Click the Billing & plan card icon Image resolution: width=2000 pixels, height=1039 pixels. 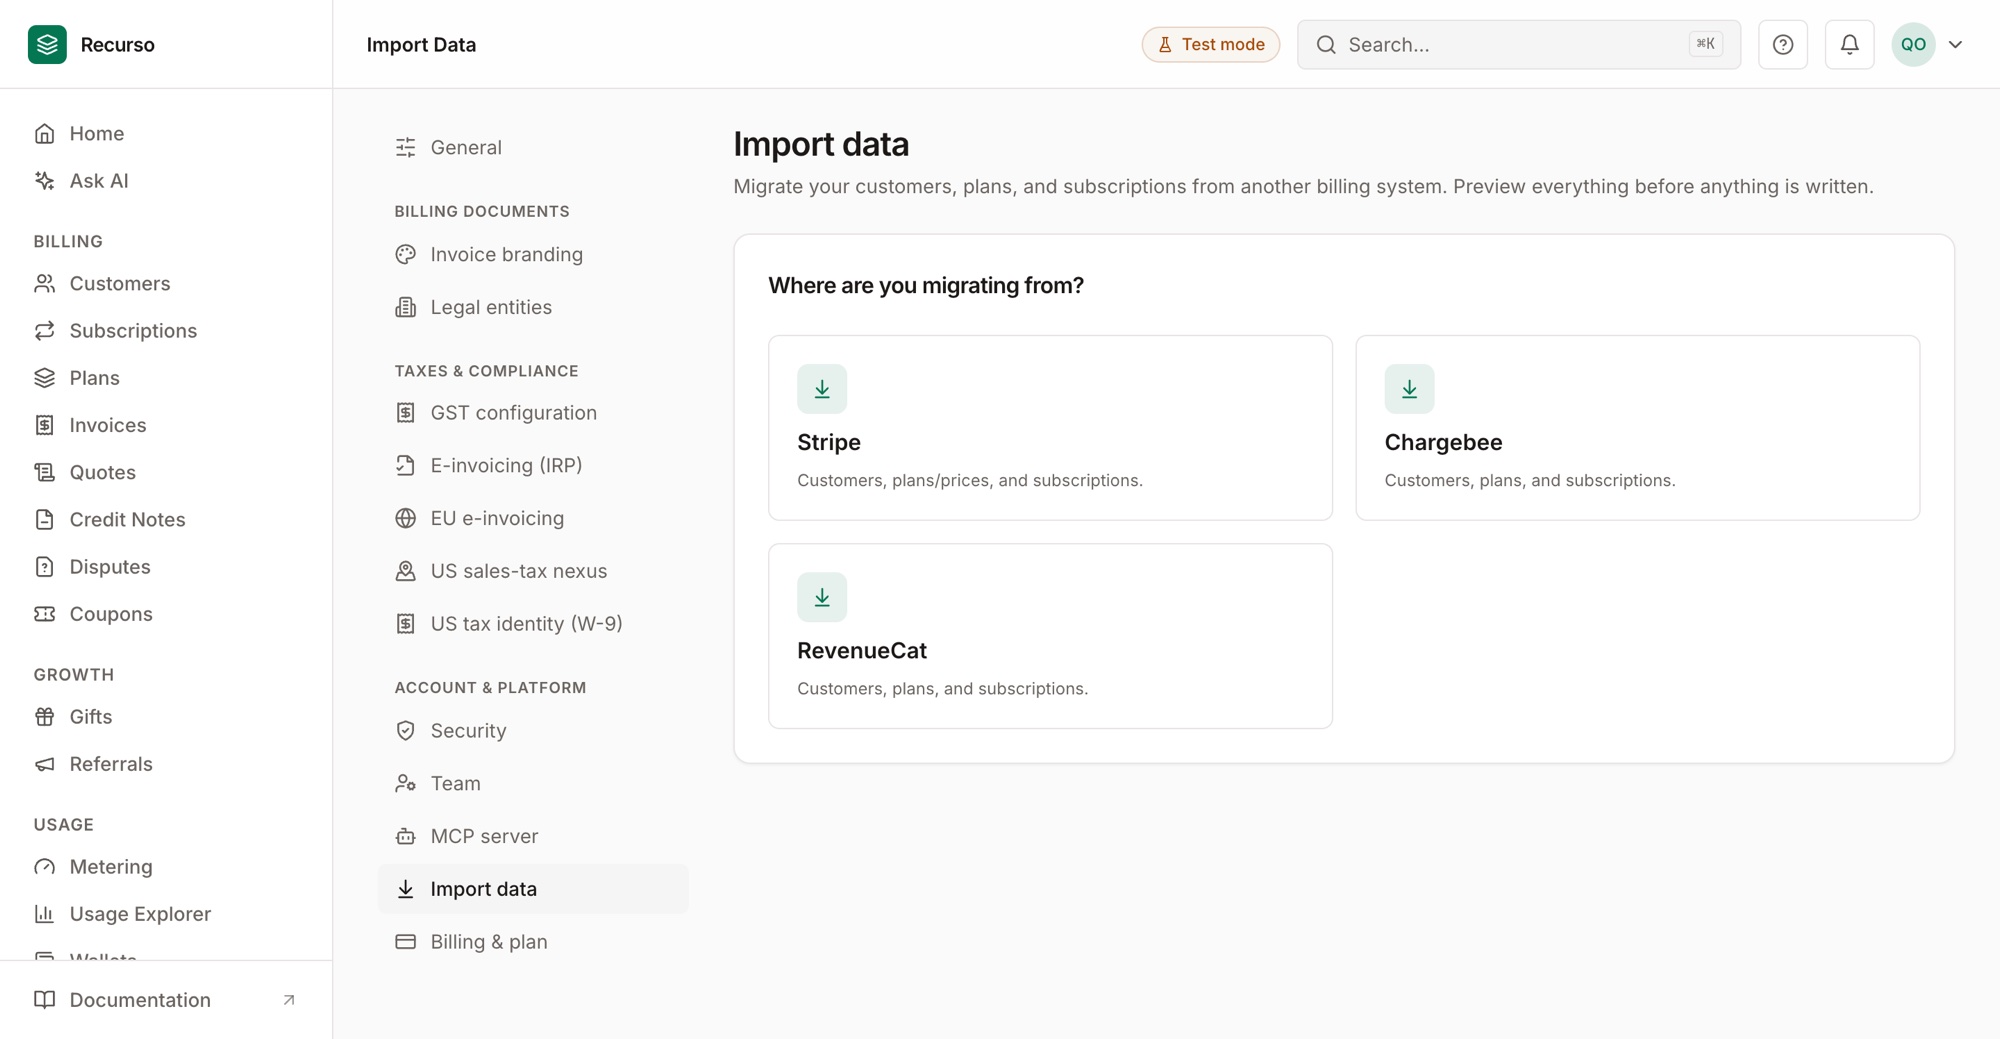point(405,941)
